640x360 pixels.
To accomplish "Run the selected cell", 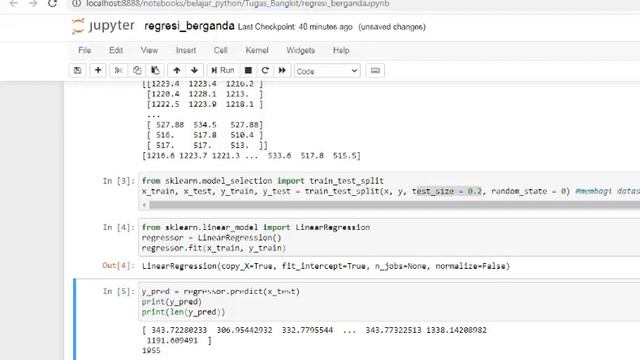I will [x=222, y=71].
